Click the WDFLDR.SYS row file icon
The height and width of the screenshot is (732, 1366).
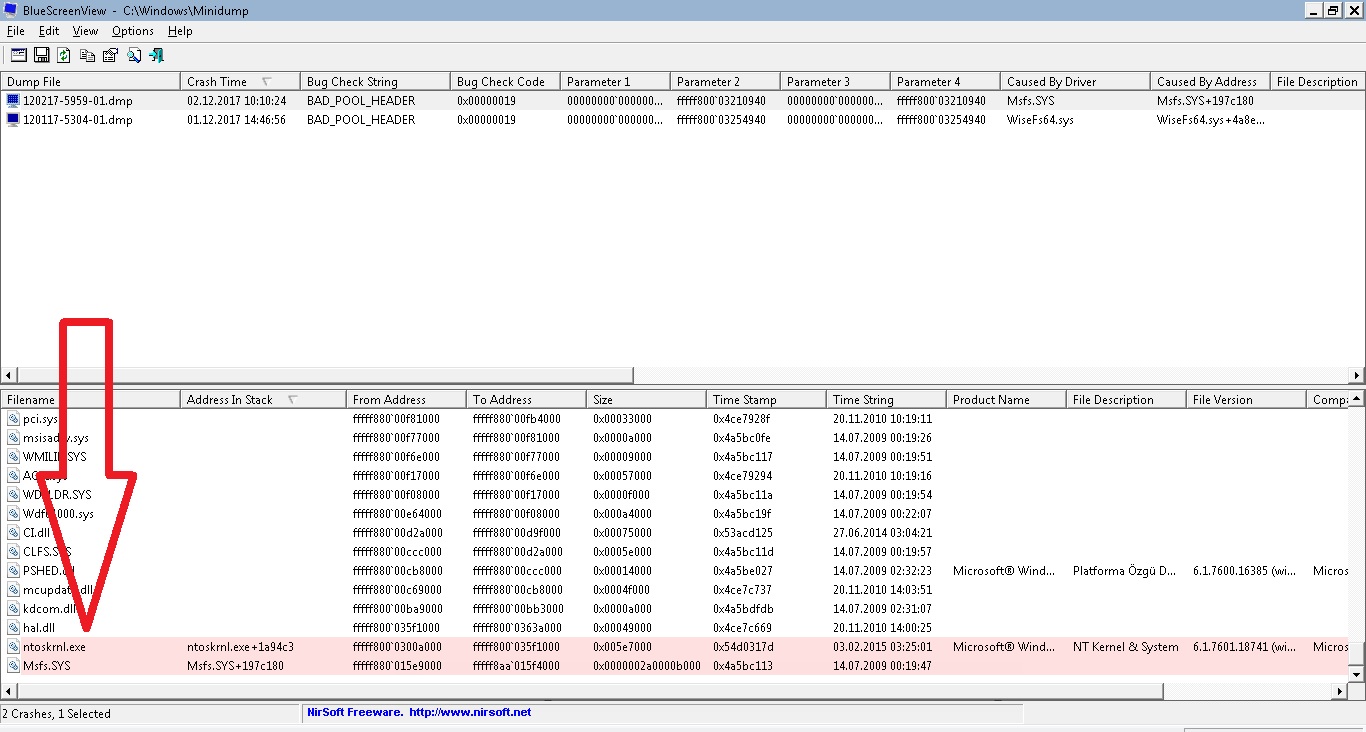[13, 495]
